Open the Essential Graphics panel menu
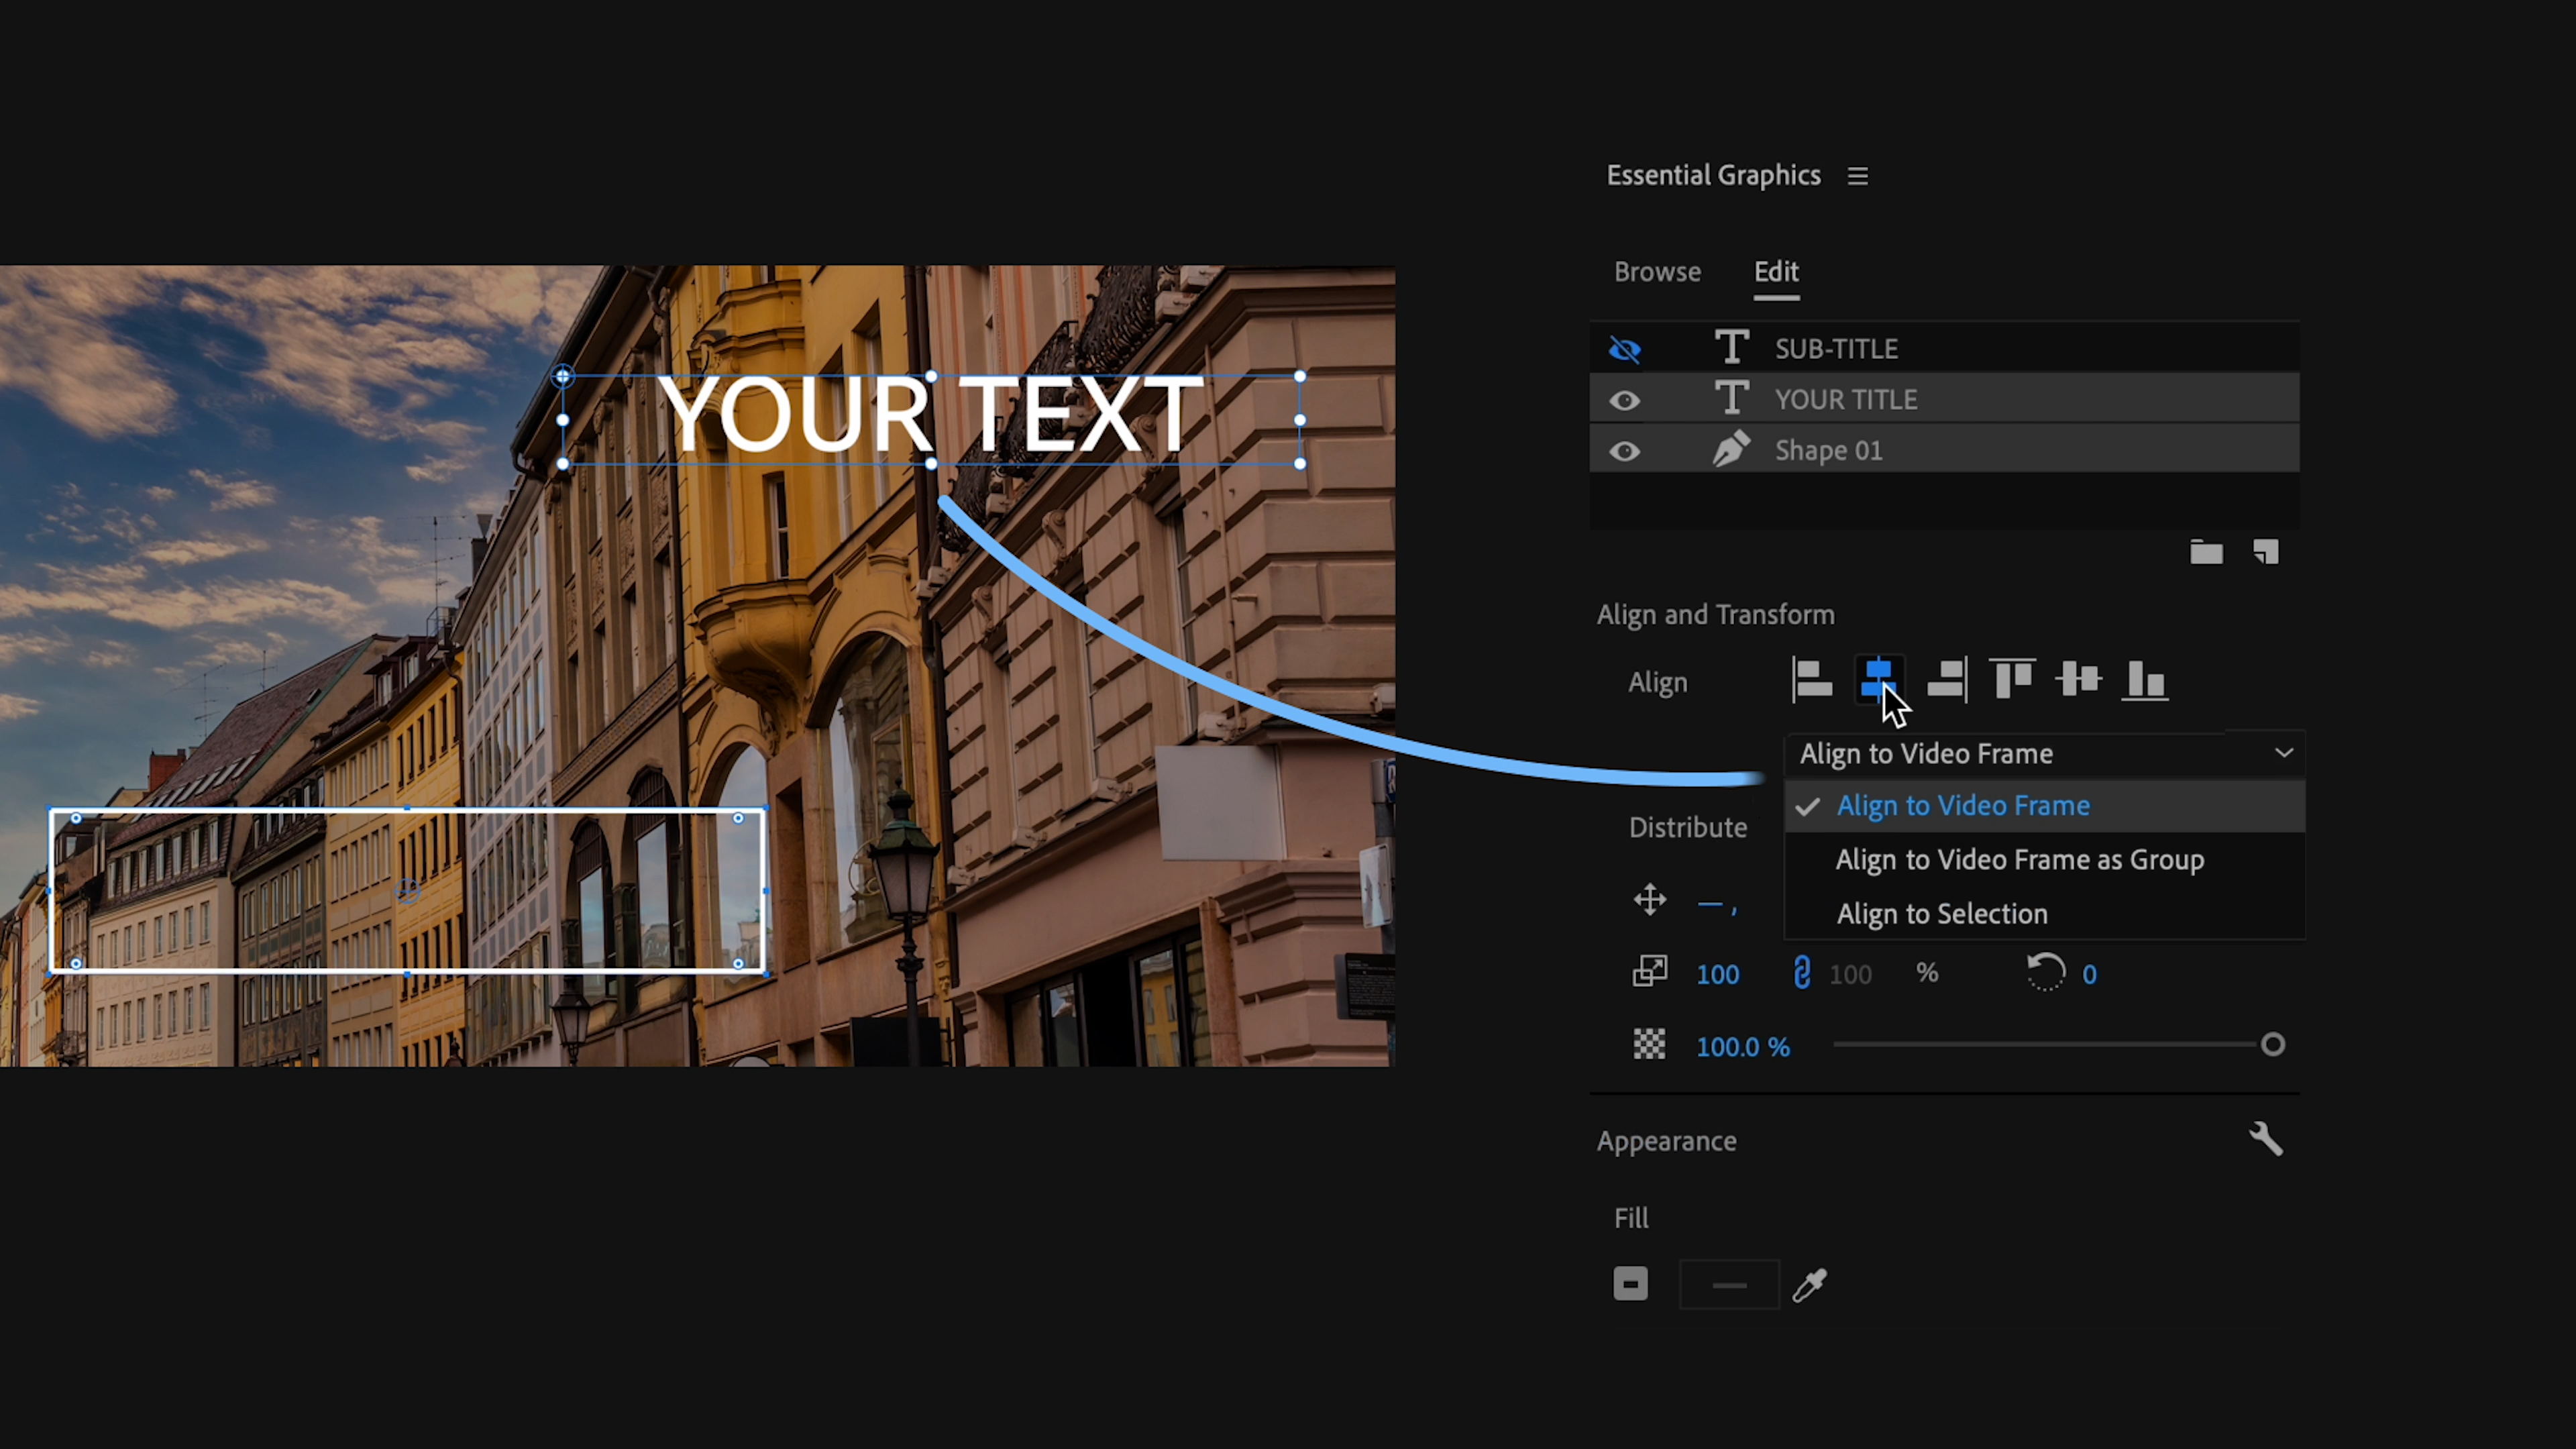Viewport: 2576px width, 1449px height. [x=1858, y=176]
